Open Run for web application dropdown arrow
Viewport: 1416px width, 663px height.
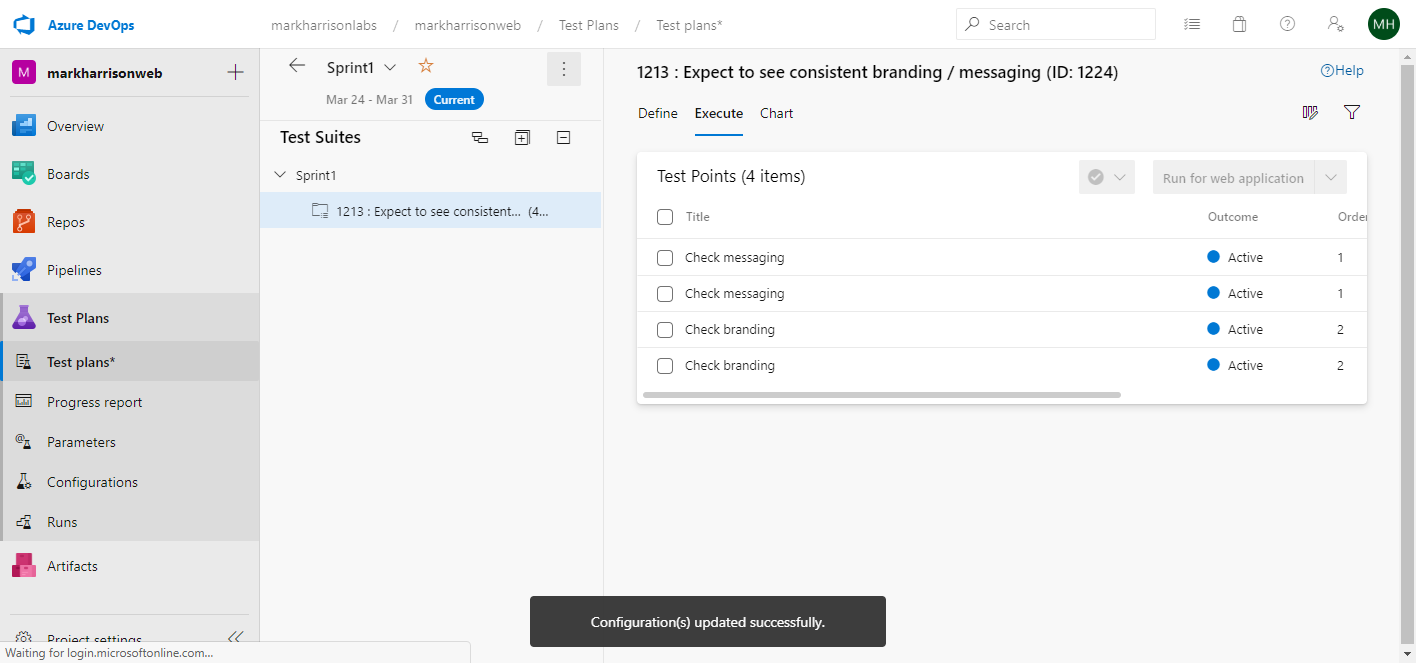click(x=1331, y=178)
